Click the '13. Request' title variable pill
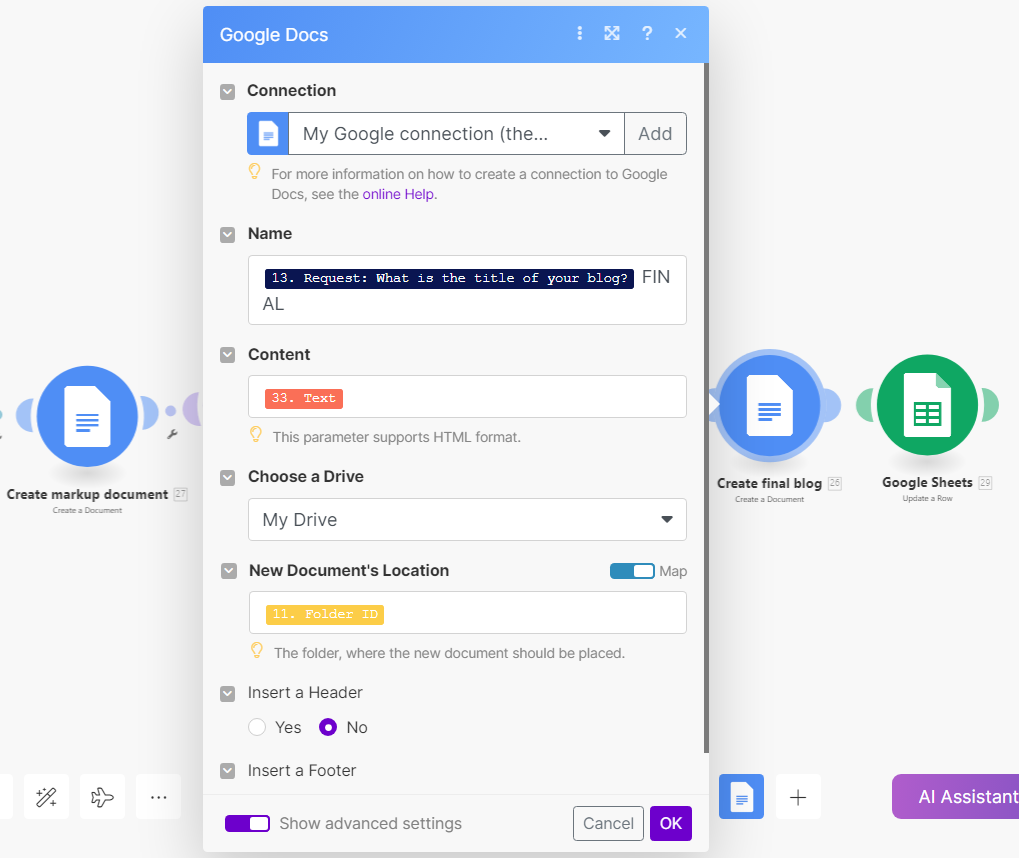Screen dimensions: 1019x858 click(449, 278)
